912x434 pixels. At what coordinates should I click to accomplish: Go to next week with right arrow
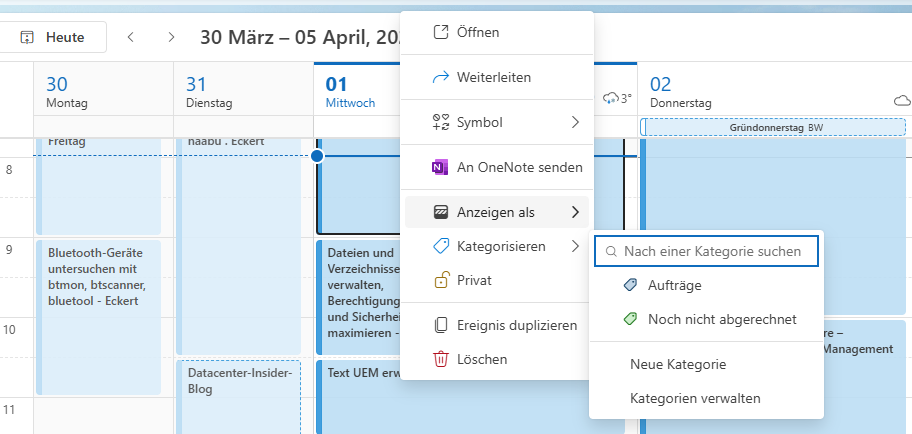(x=172, y=37)
